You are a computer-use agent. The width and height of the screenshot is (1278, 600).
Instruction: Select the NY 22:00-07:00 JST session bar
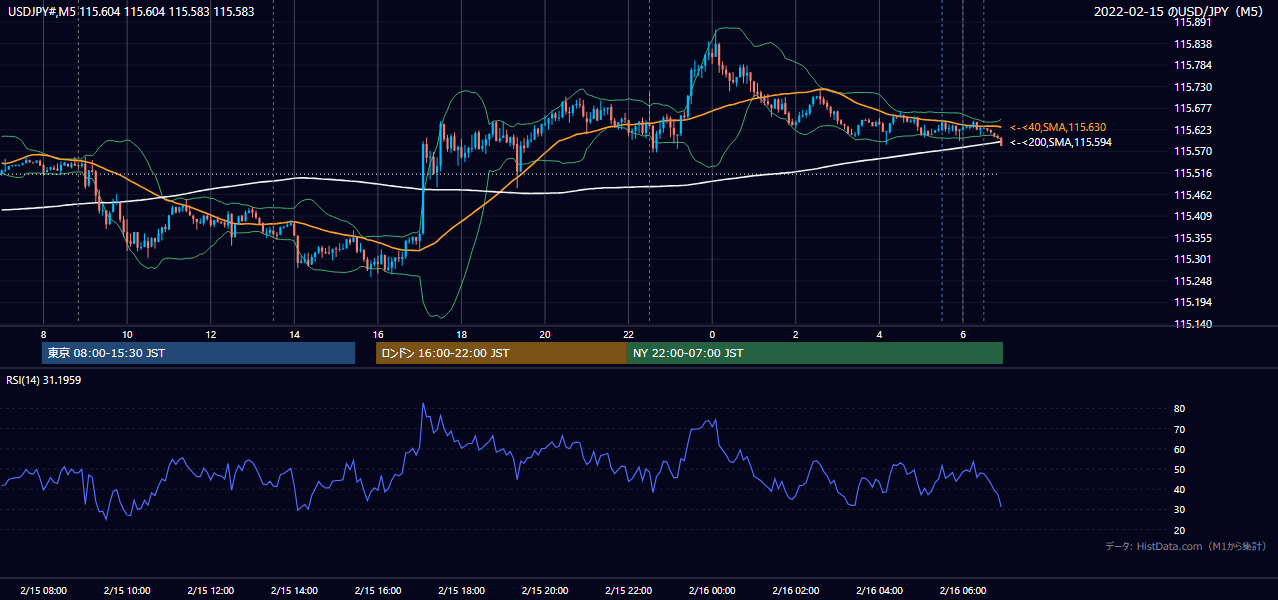[x=815, y=353]
